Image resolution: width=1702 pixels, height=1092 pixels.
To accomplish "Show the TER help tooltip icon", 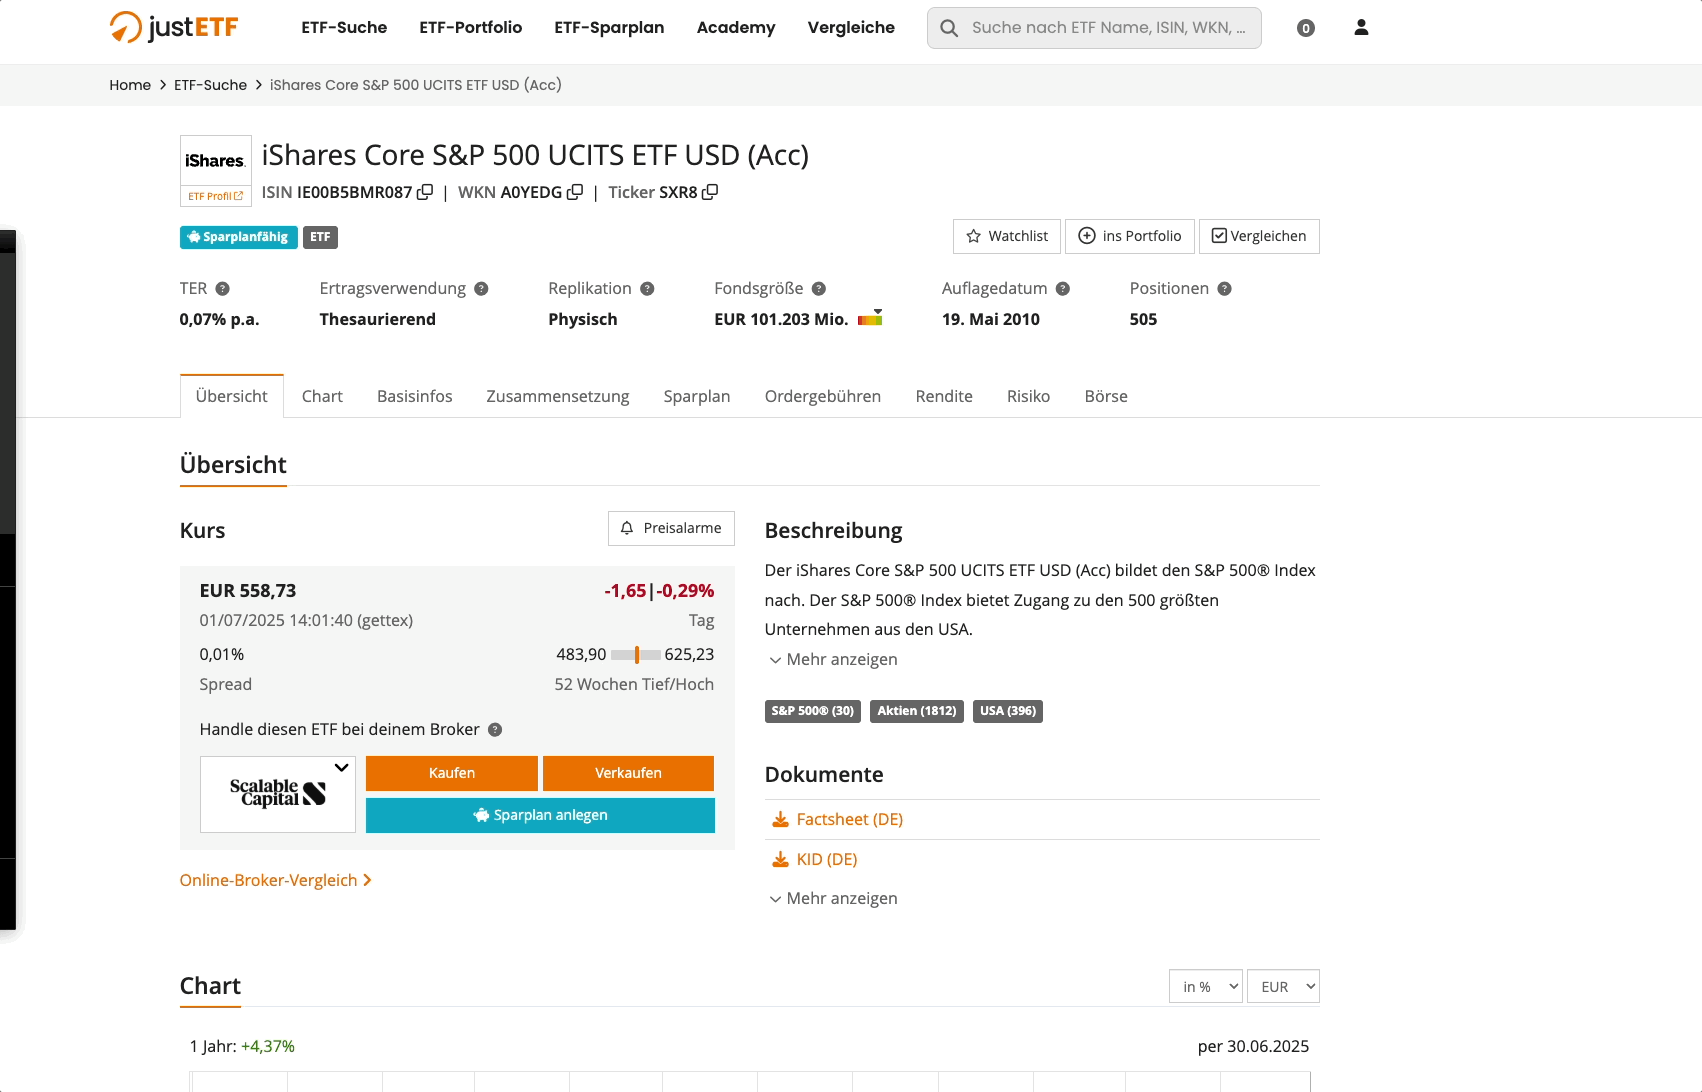I will click(224, 288).
